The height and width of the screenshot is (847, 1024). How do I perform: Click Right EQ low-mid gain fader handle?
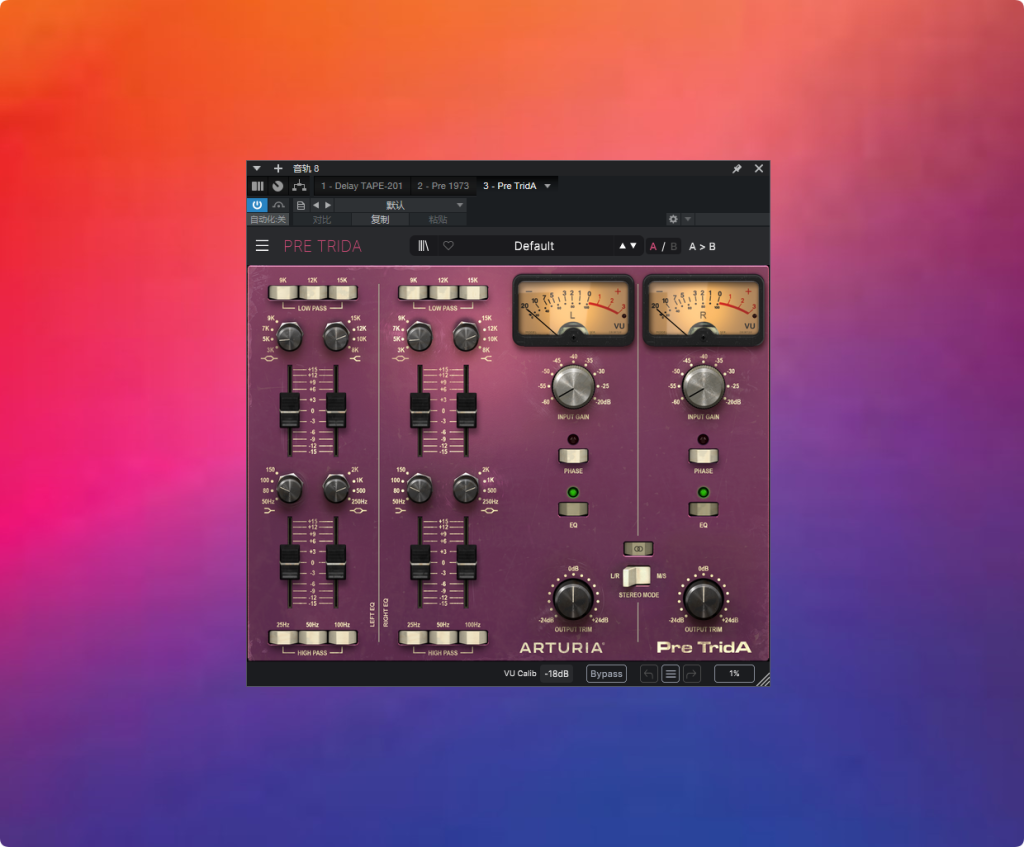[x=466, y=563]
